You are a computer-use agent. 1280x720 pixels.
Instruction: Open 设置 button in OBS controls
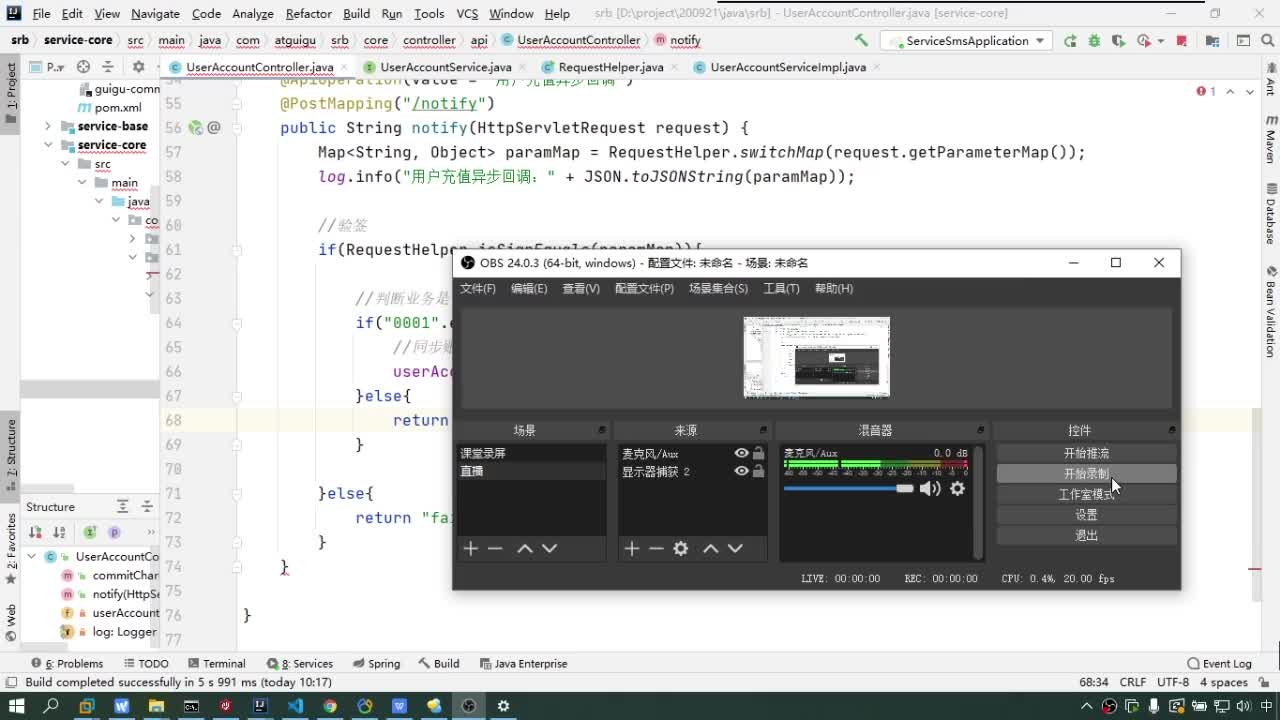point(1086,514)
